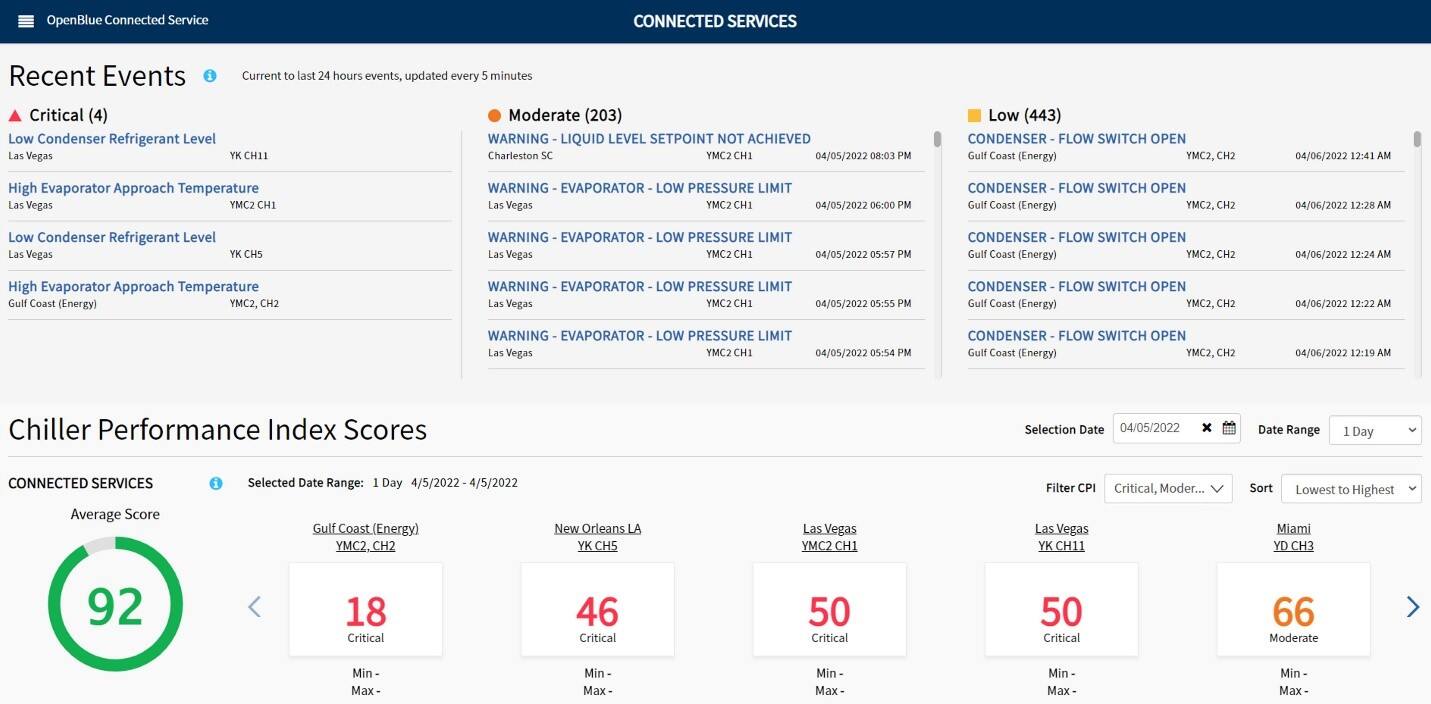
Task: Open the hamburger menu icon
Action: (x=26, y=21)
